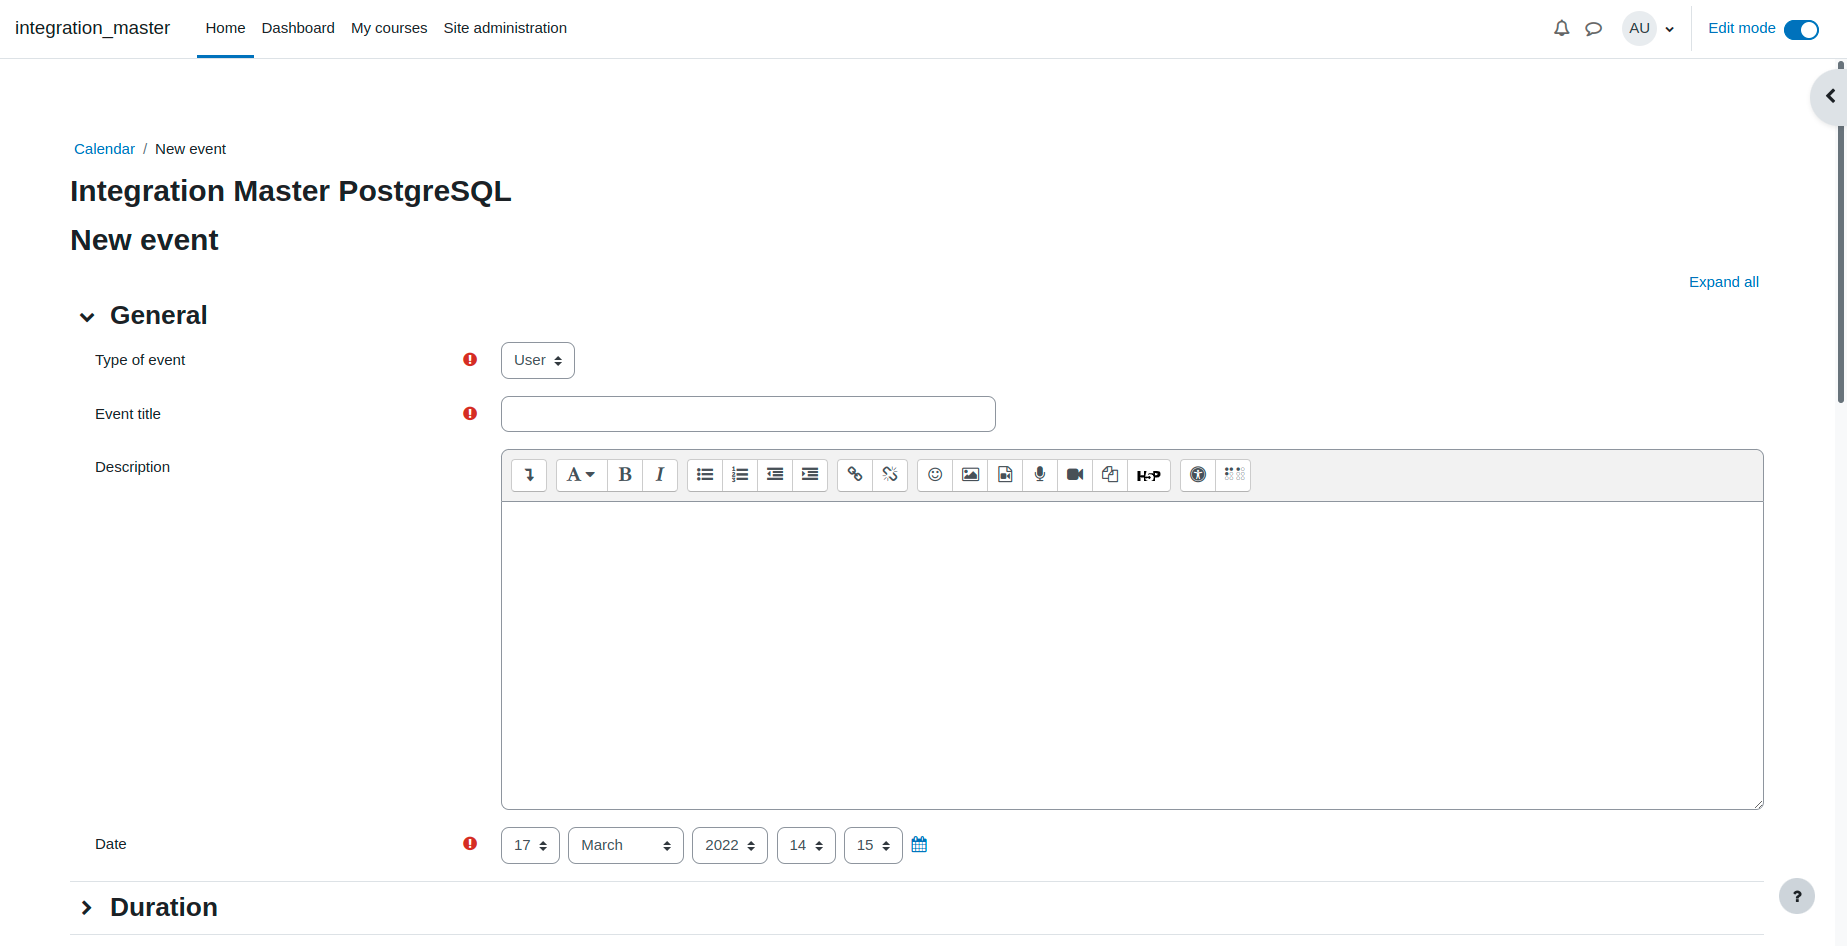The height and width of the screenshot is (946, 1847).
Task: Open the minute dropdown showing 15
Action: tap(873, 845)
